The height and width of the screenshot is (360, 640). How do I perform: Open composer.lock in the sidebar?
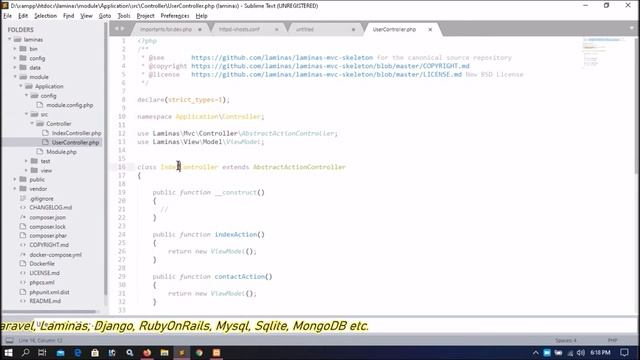point(47,227)
